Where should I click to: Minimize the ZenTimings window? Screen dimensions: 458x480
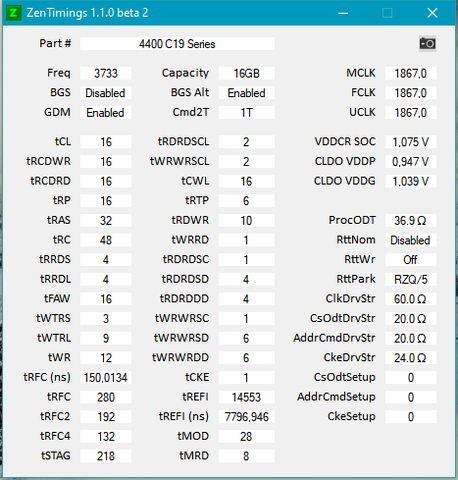coord(343,13)
